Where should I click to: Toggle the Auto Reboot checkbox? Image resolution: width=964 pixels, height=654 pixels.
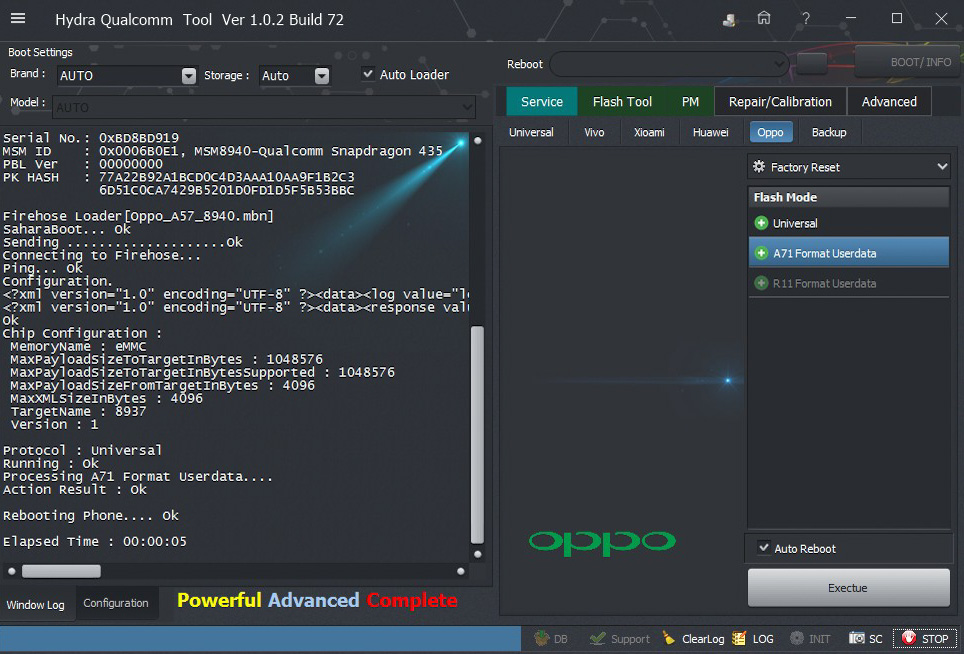764,547
